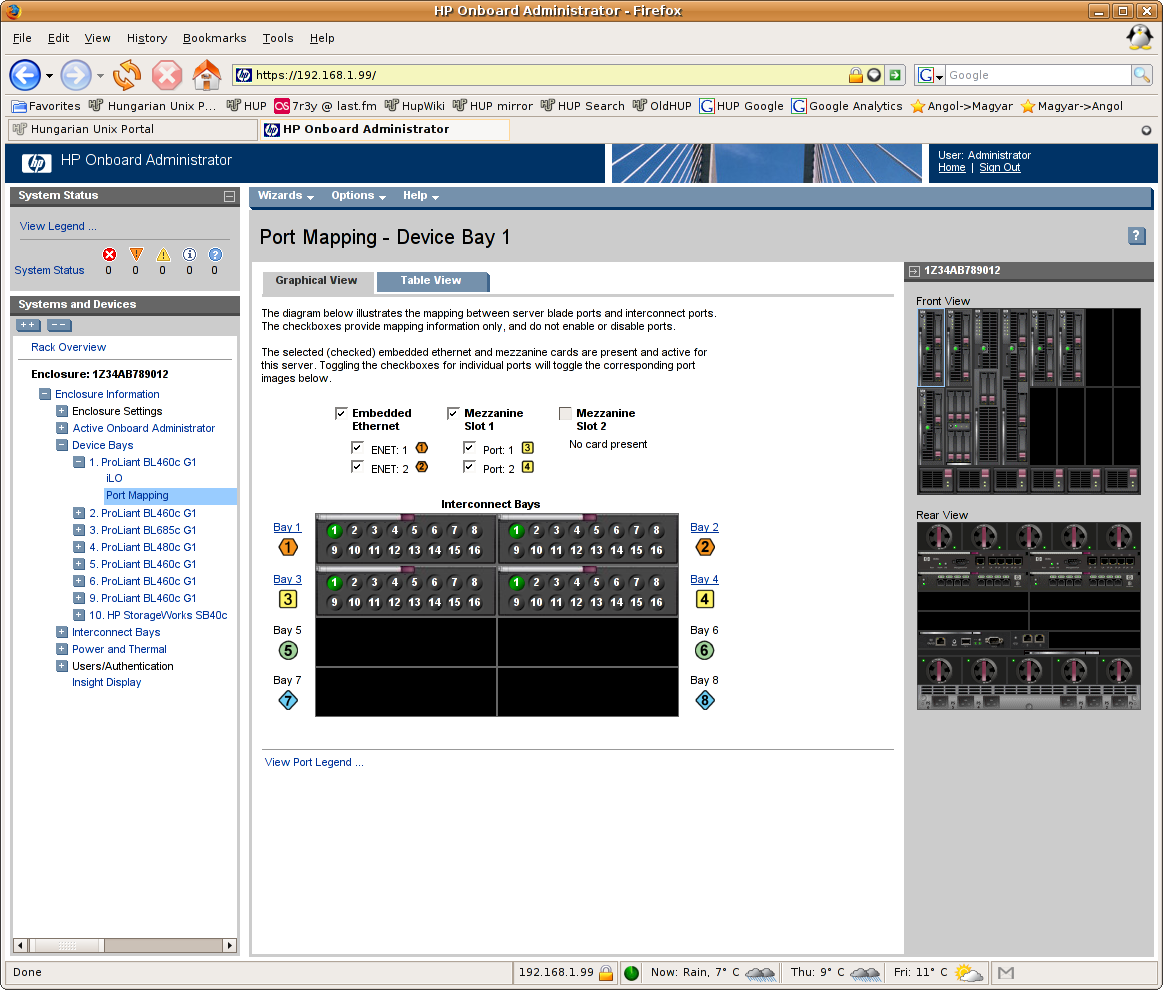1163x990 pixels.
Task: Expand all tree nodes with ++ button
Action: point(28,325)
